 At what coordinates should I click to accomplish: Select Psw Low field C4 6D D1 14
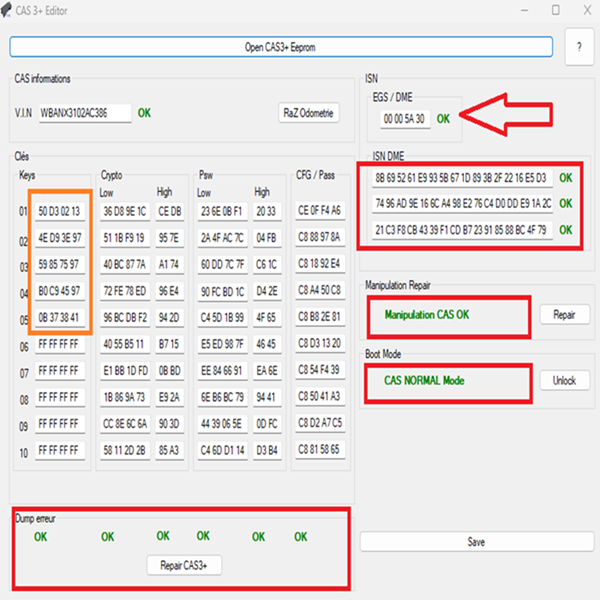[x=222, y=450]
